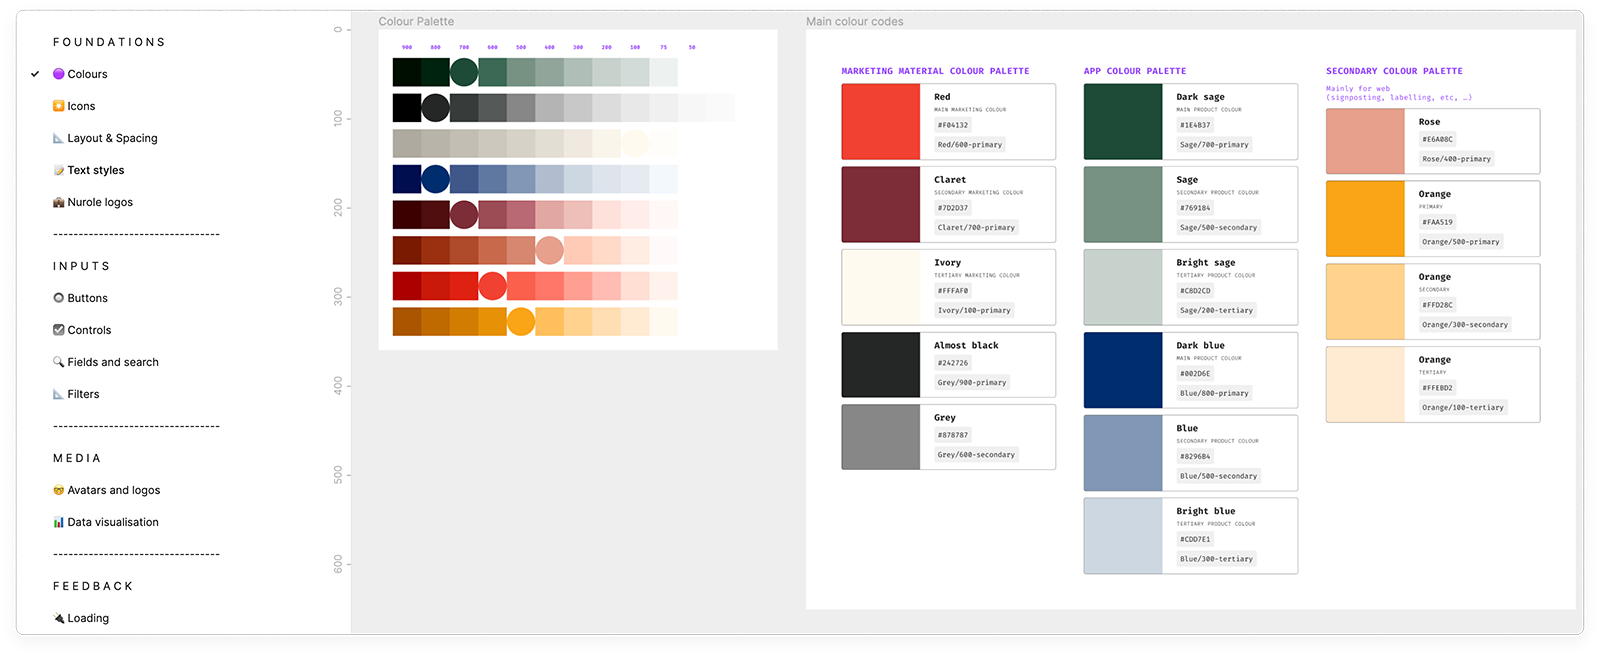
Task: Click the '#002D6E' hex code
Action: (x=1195, y=373)
